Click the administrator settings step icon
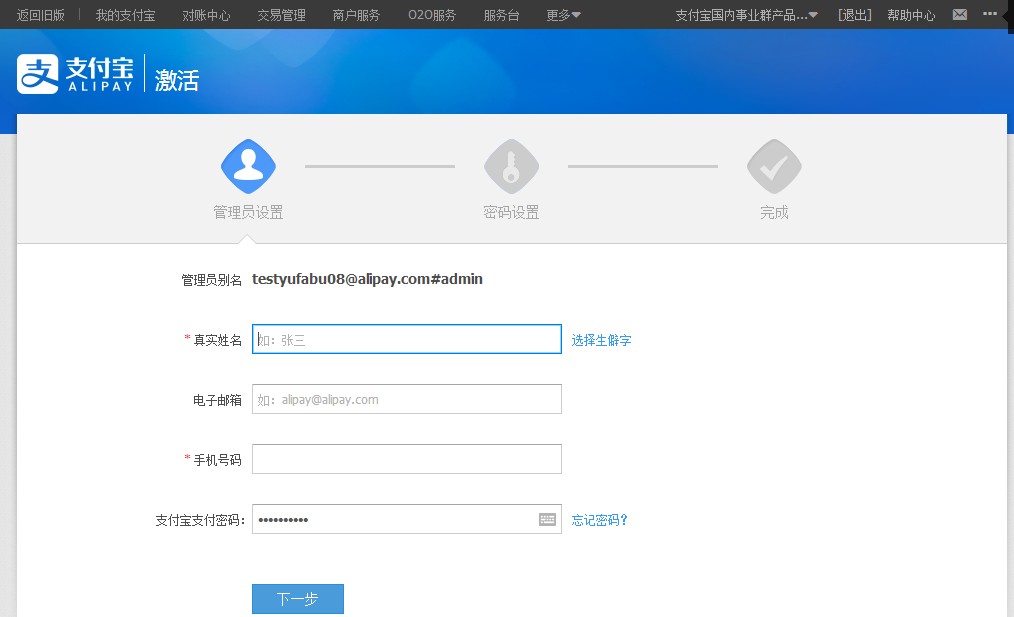This screenshot has height=617, width=1014. point(248,166)
